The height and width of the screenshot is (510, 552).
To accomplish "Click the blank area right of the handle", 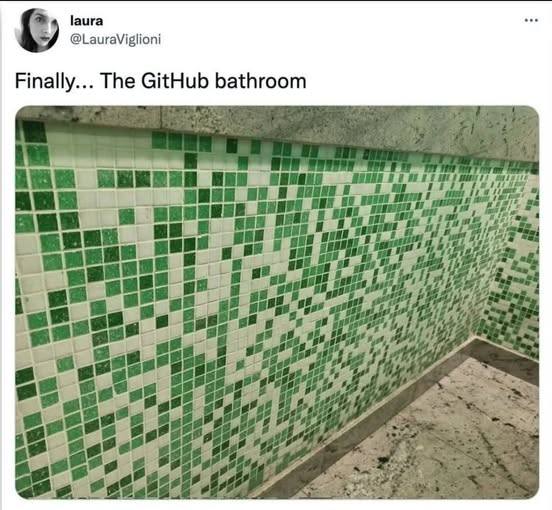I will pos(334,39).
